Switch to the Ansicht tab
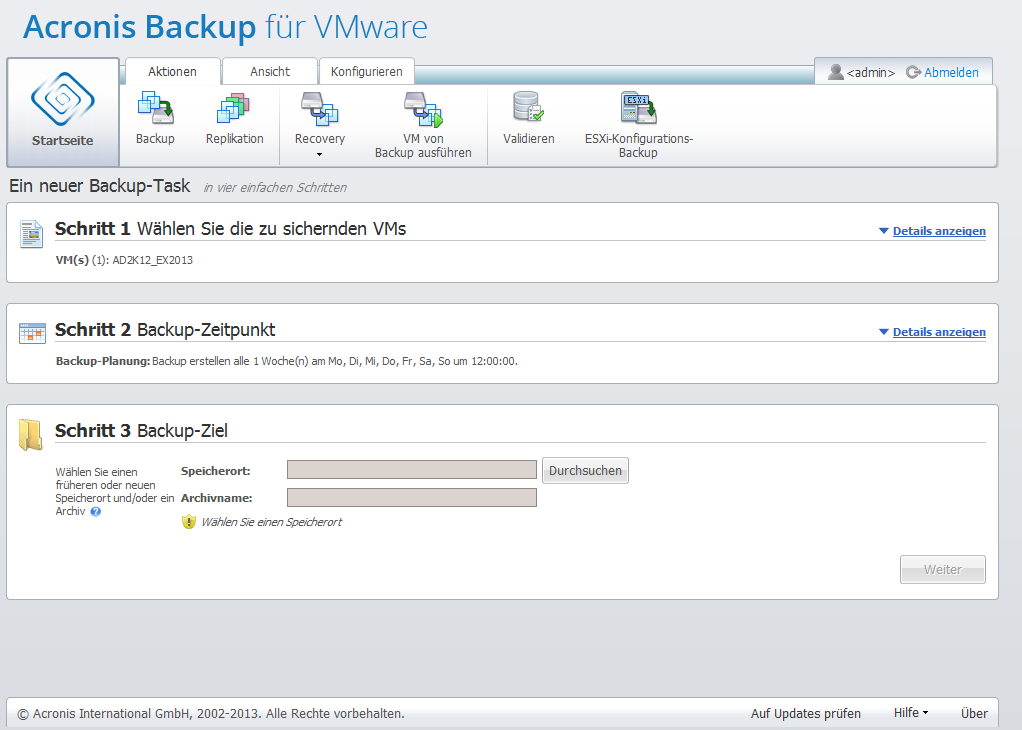1022x730 pixels. click(270, 72)
